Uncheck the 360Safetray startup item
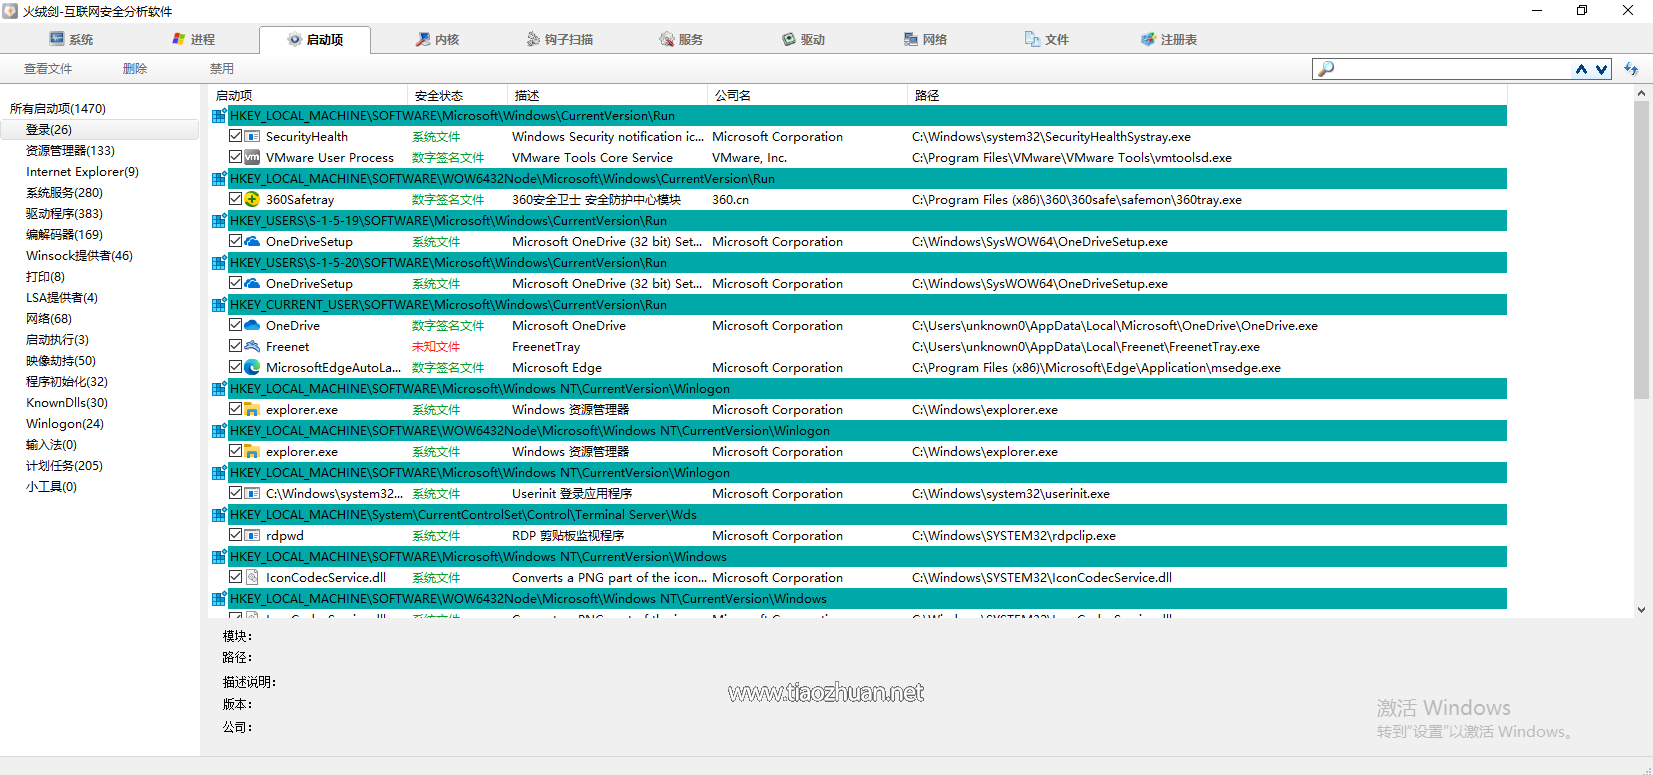The image size is (1653, 775). click(x=235, y=199)
